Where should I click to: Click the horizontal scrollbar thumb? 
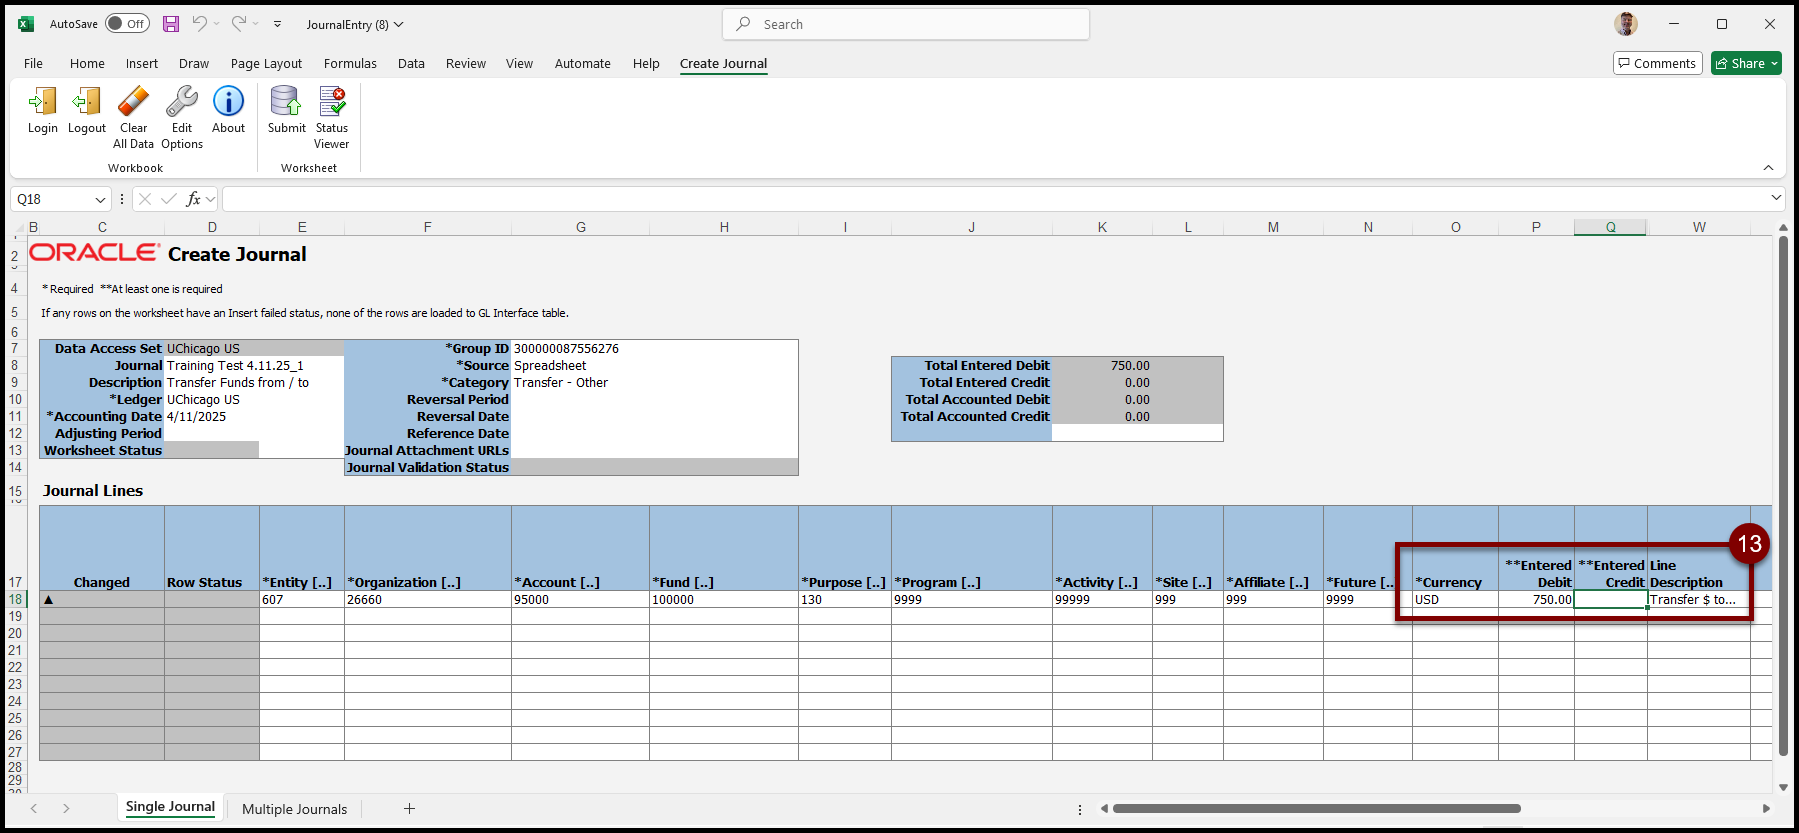(1316, 809)
